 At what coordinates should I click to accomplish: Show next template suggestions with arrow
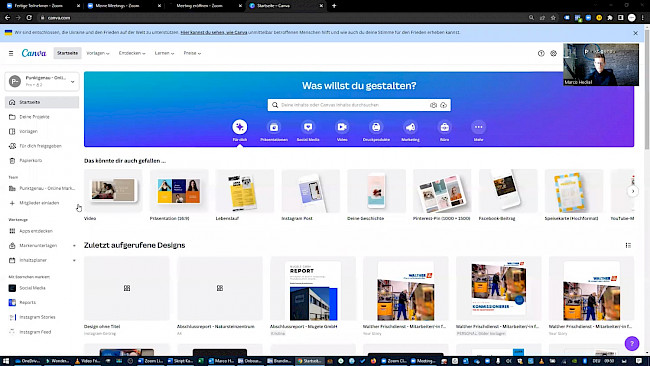click(x=633, y=191)
